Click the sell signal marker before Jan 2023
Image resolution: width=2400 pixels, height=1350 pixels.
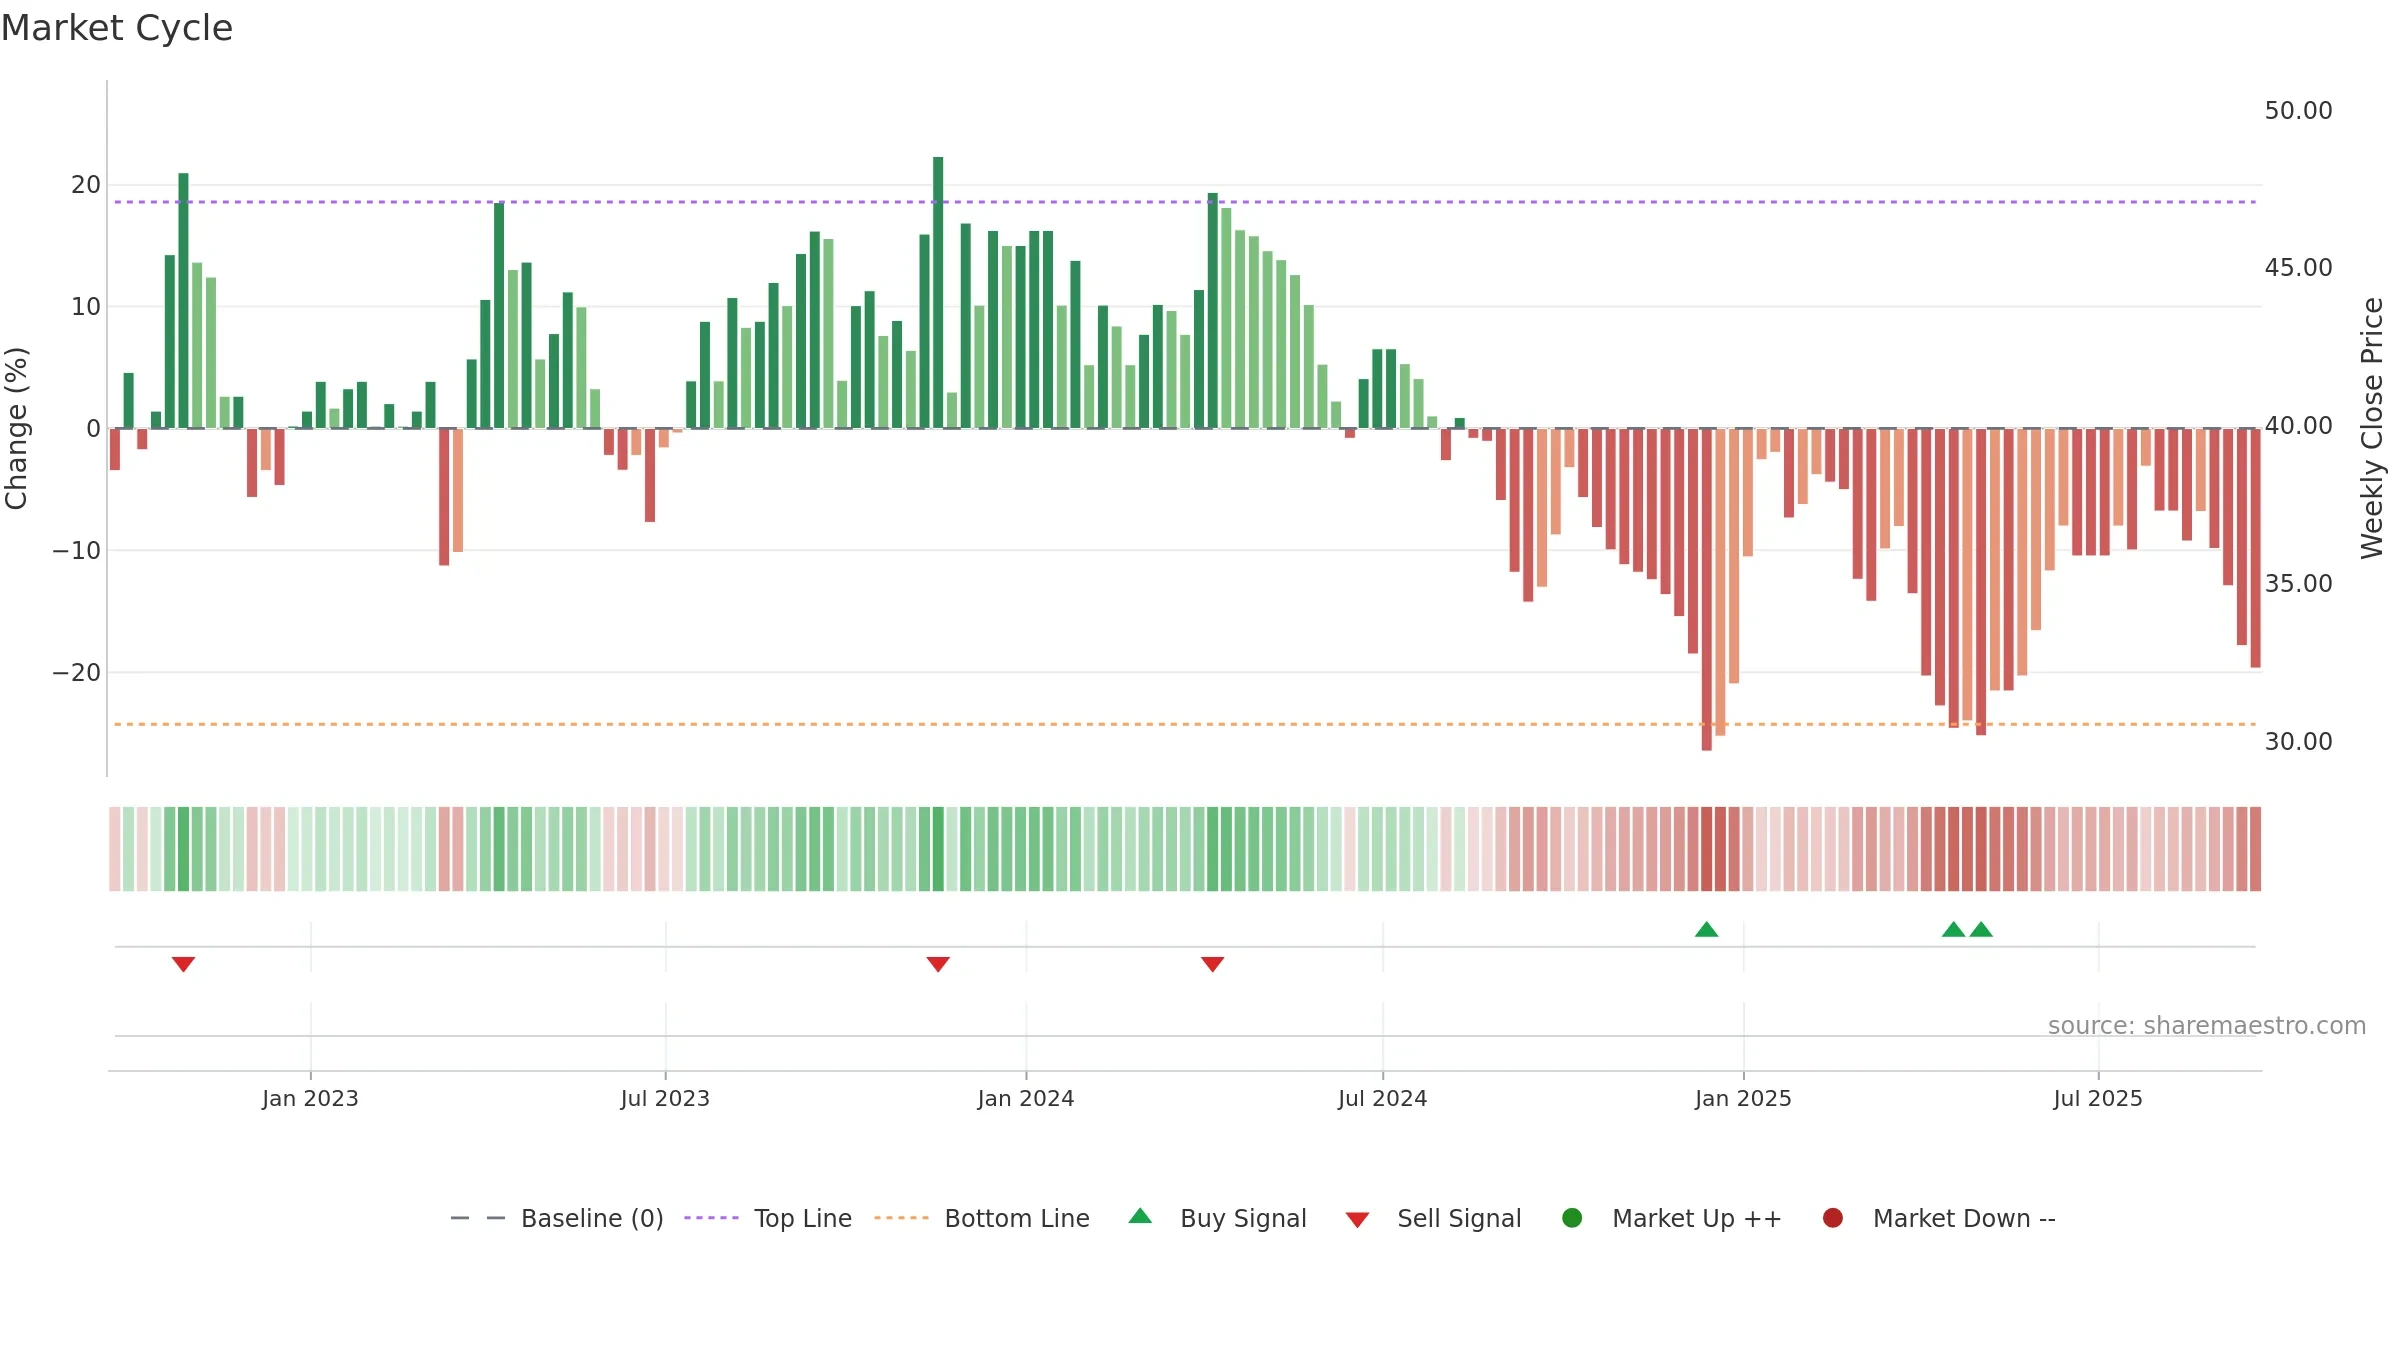click(x=183, y=964)
